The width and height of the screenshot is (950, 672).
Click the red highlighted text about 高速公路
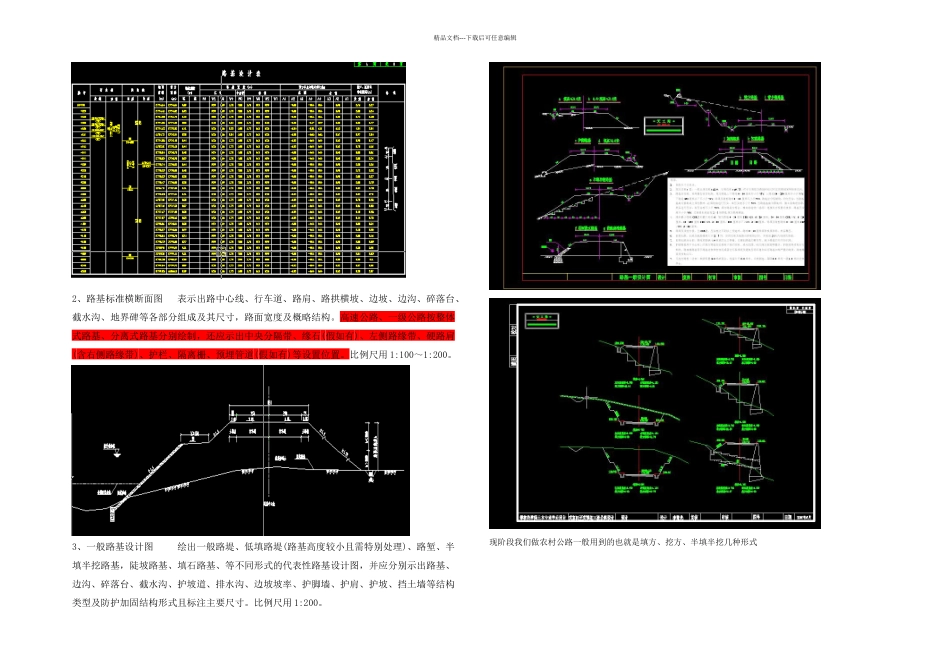[263, 335]
